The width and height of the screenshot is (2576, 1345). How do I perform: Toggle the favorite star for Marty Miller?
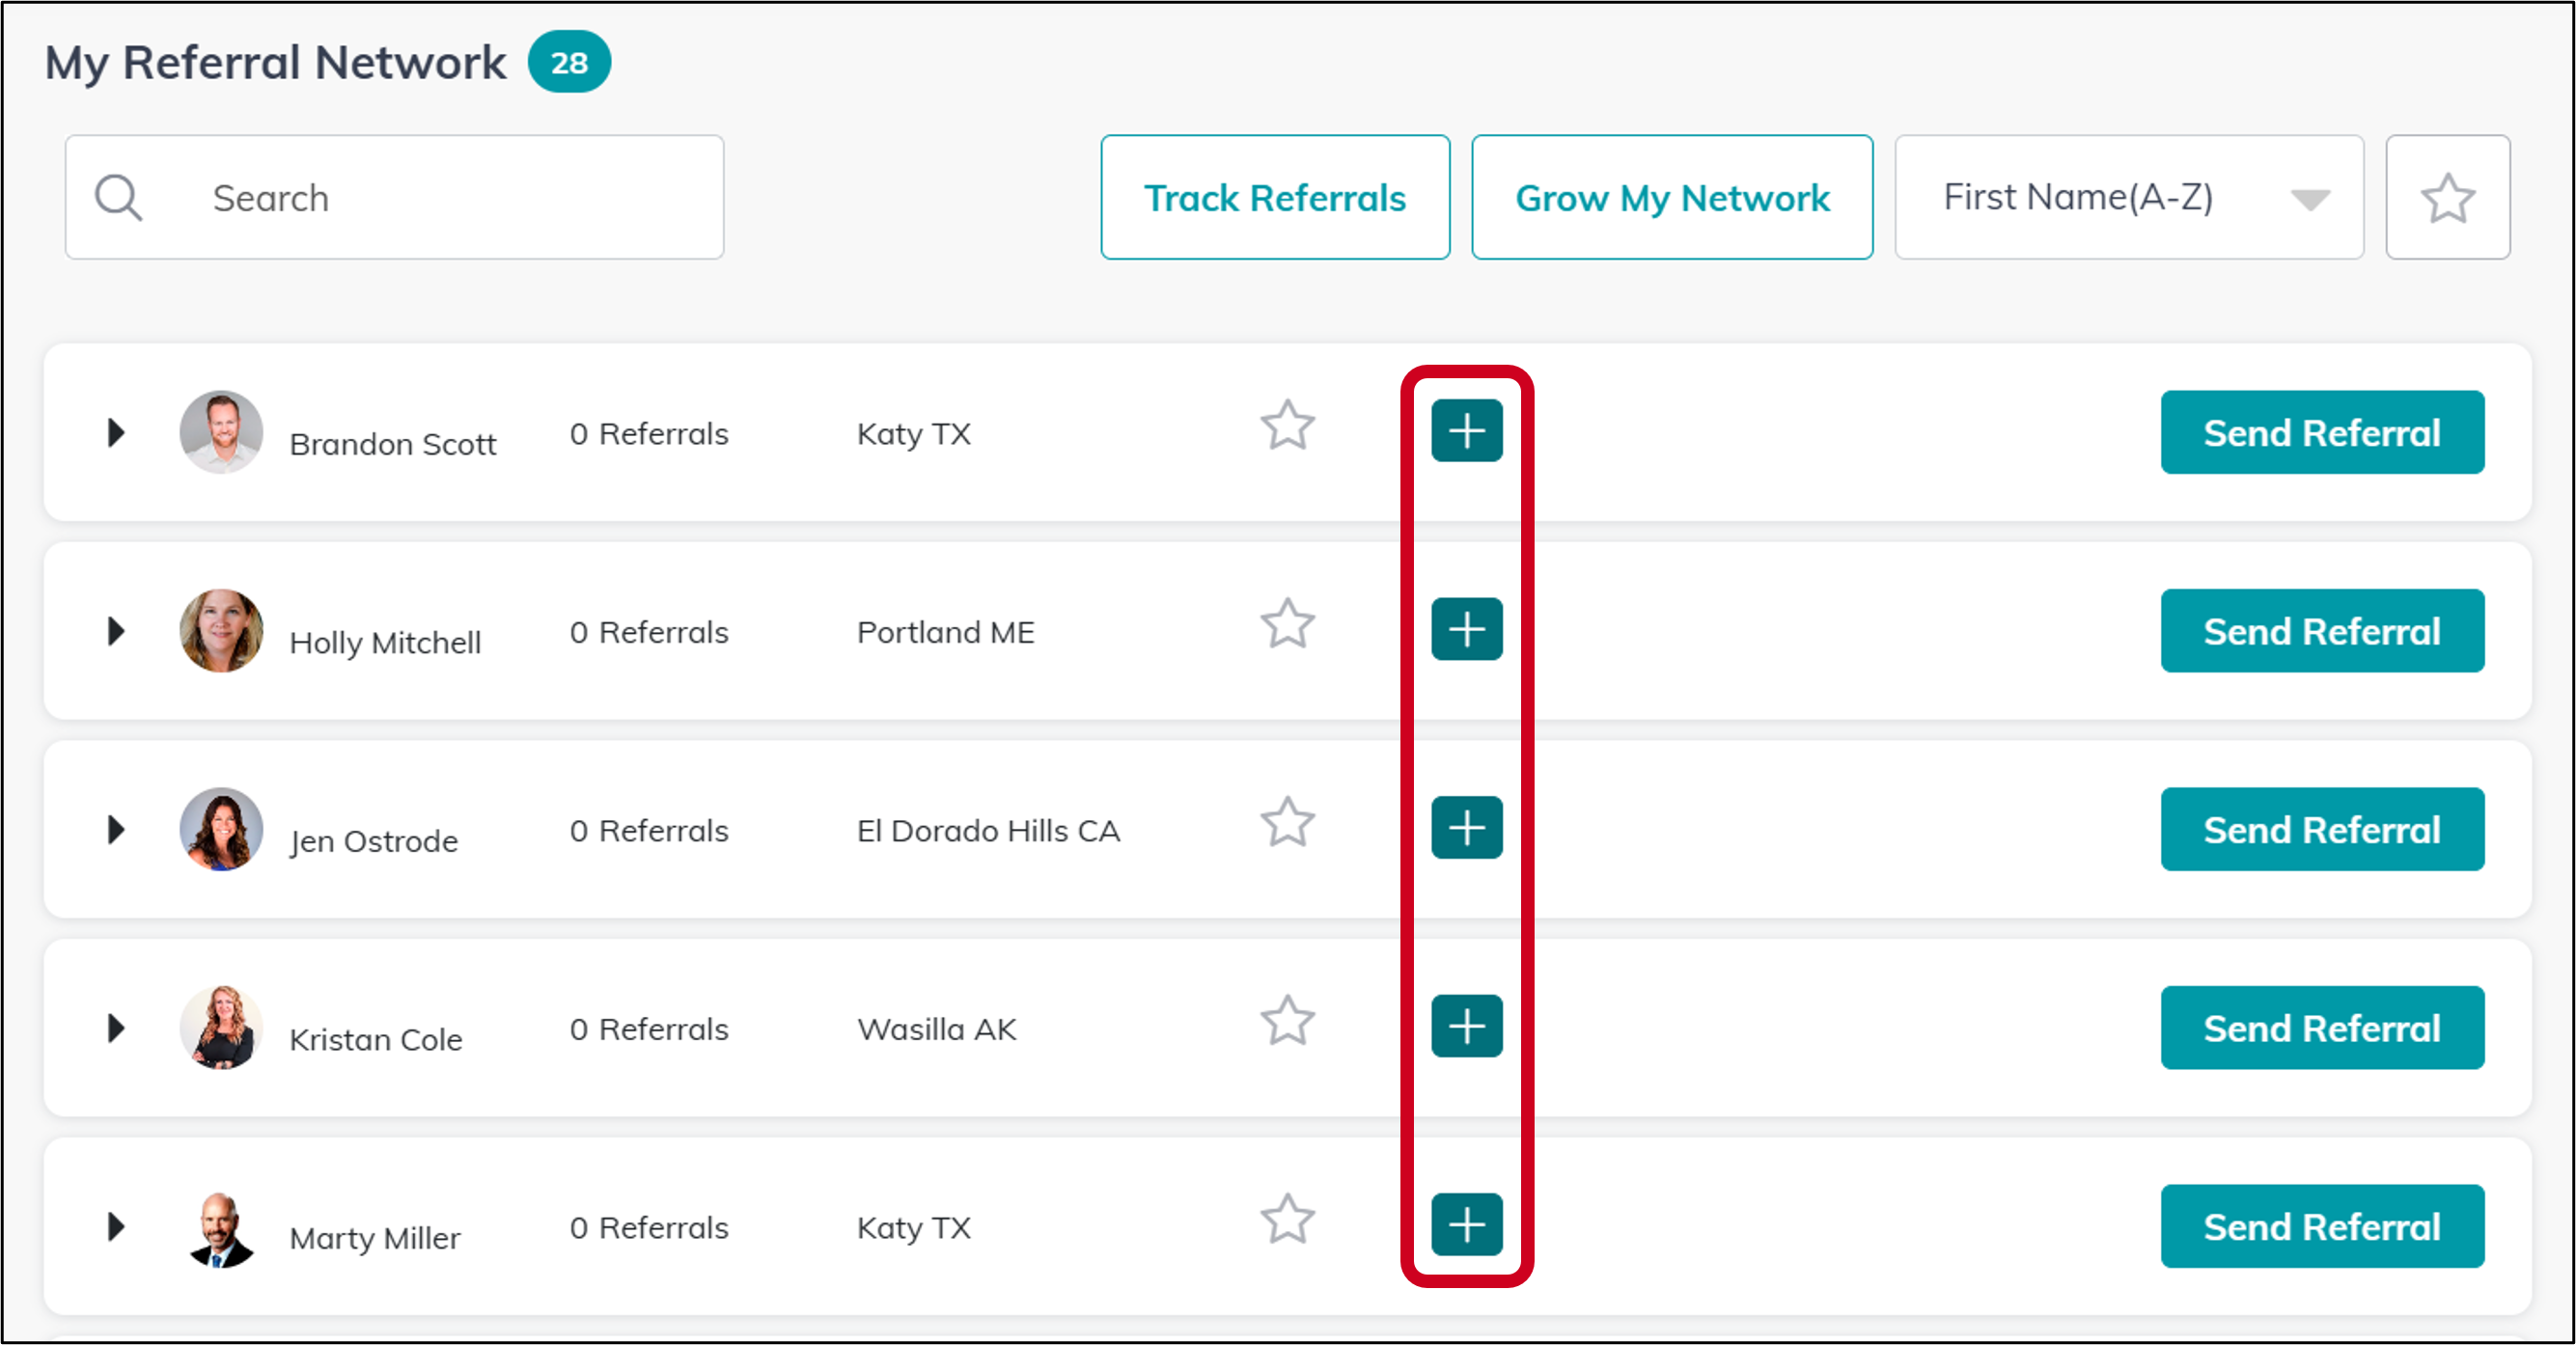coord(1287,1219)
